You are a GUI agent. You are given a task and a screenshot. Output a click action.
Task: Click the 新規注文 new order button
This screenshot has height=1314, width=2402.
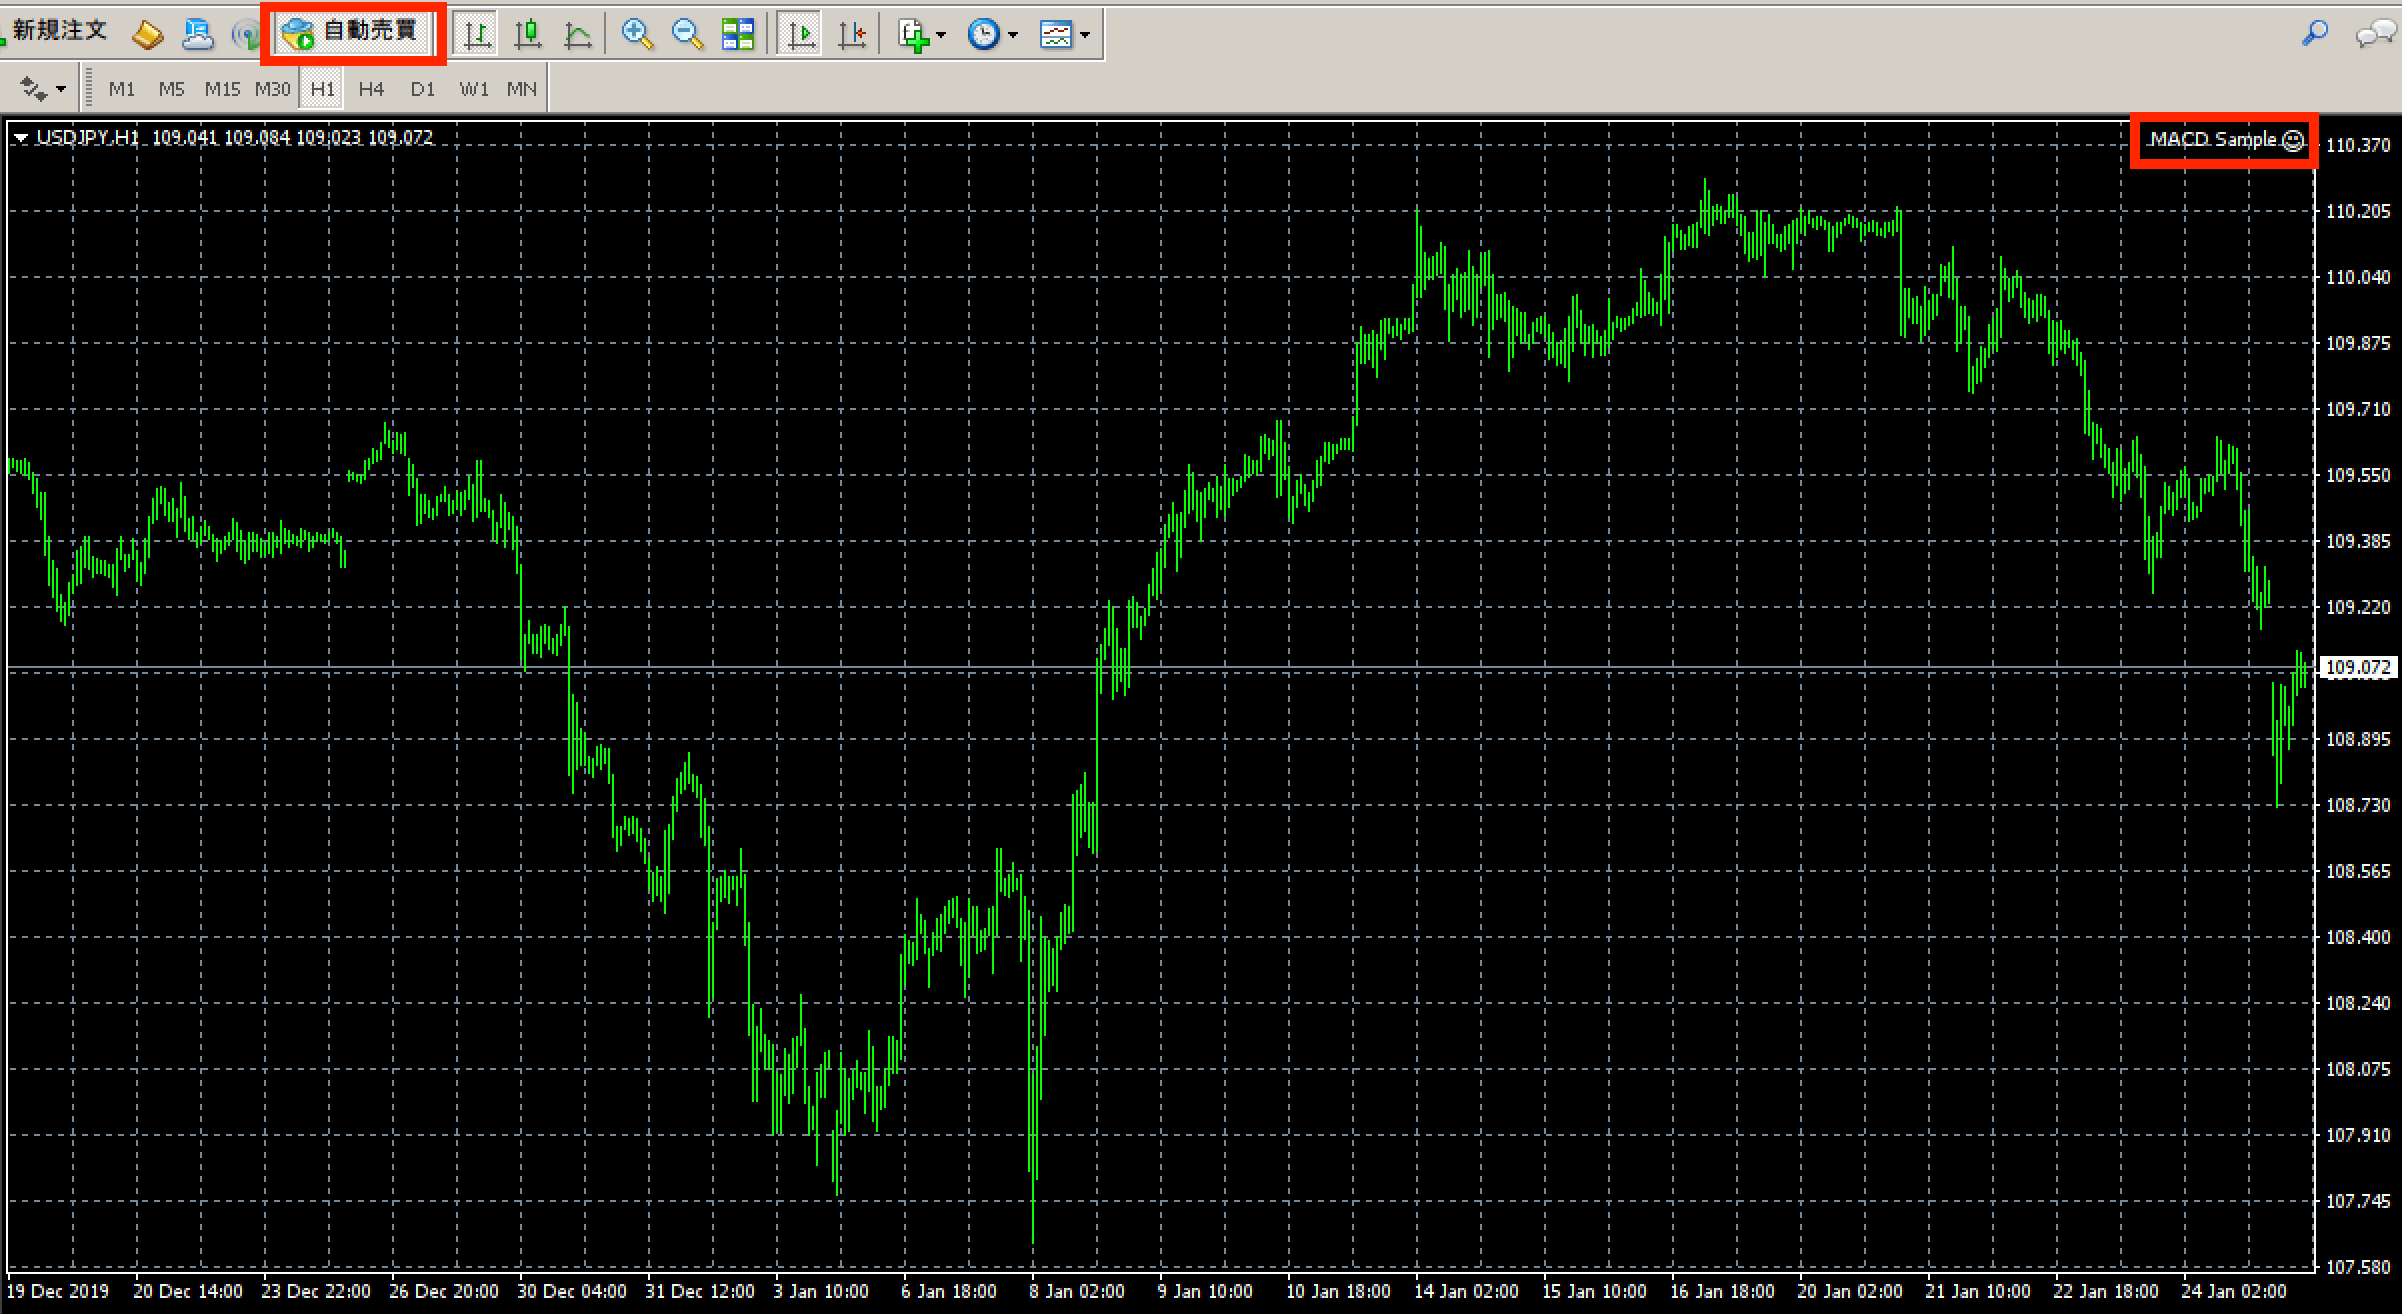tap(57, 29)
